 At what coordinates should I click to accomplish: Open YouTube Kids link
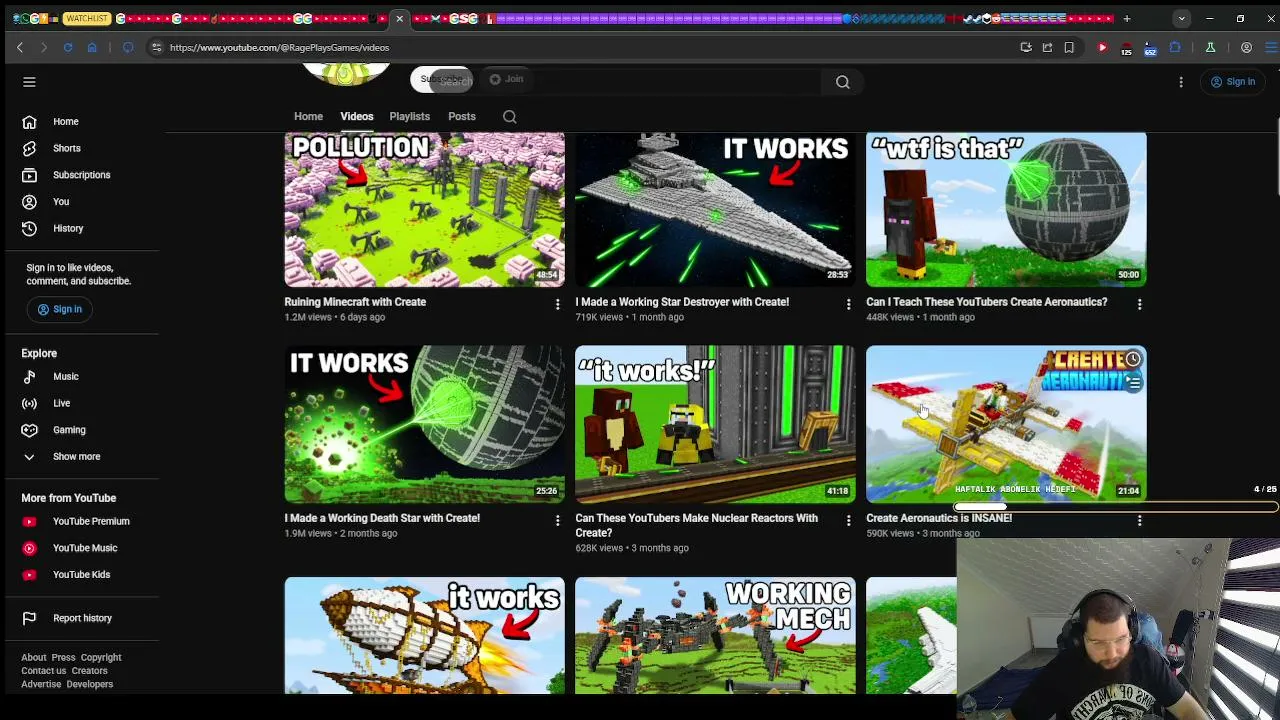click(x=81, y=575)
